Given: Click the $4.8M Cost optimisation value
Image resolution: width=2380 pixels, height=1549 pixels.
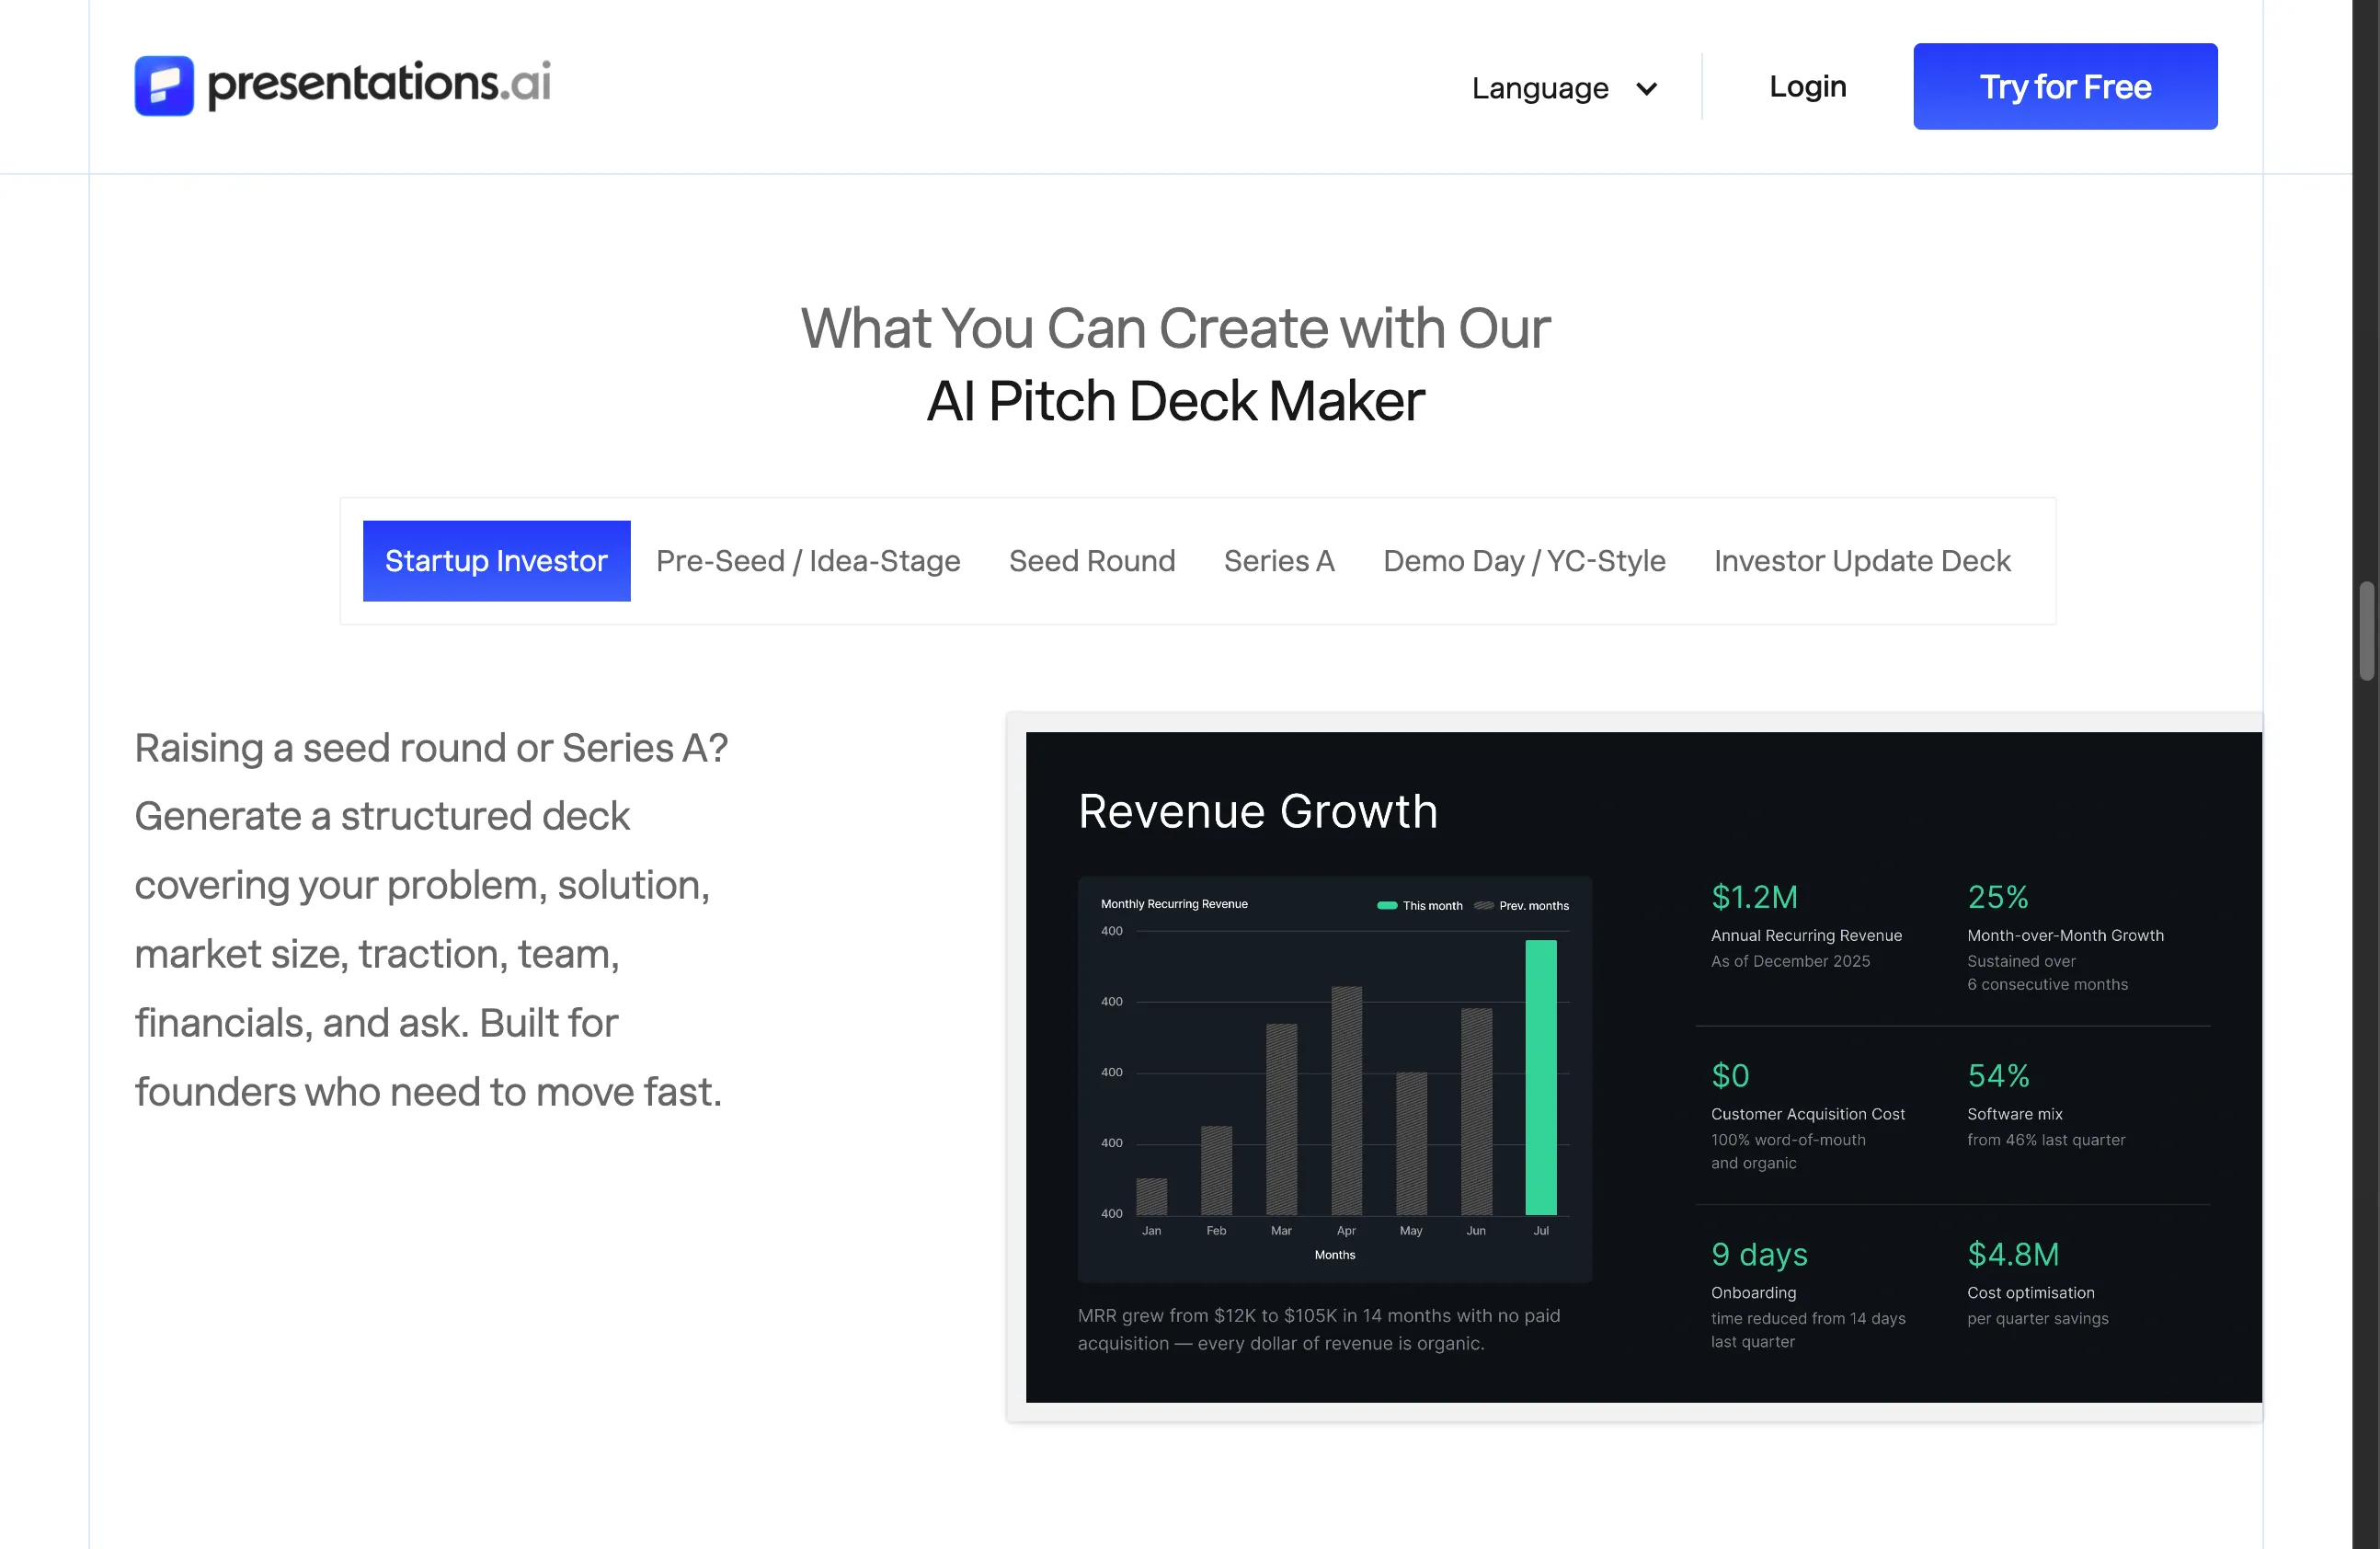Looking at the screenshot, I should (x=2012, y=1254).
